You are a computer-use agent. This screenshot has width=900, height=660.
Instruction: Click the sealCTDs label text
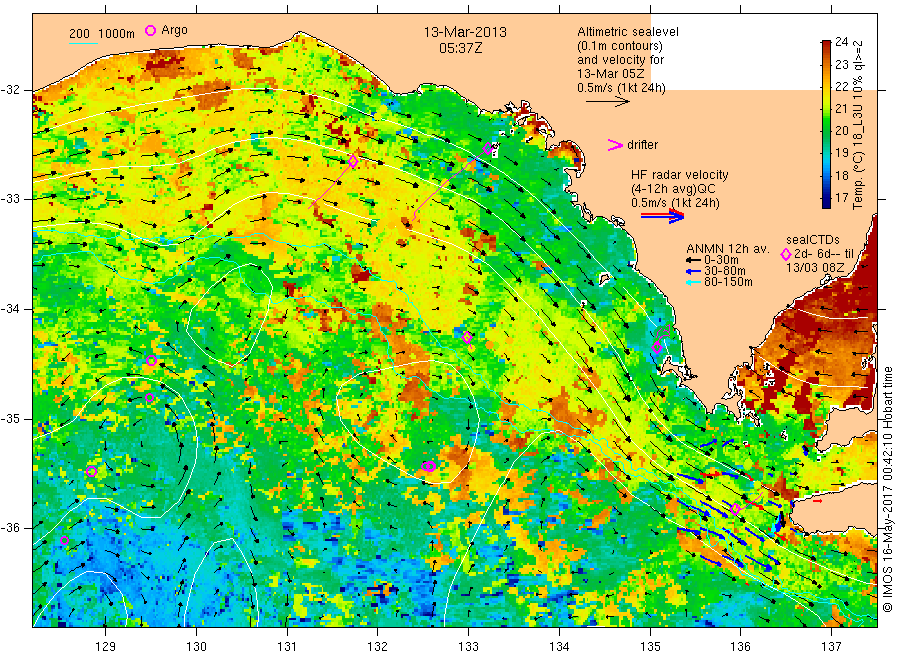point(812,240)
